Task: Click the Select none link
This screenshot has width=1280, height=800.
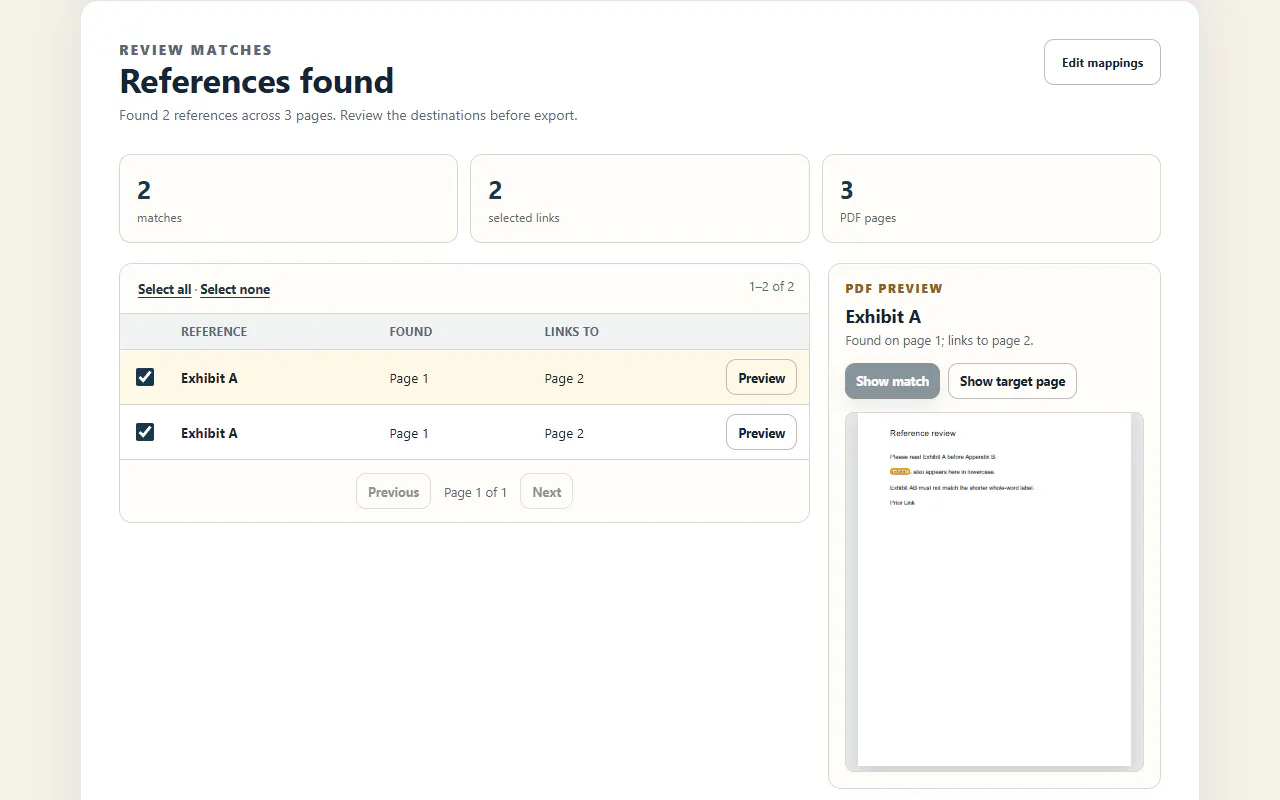Action: 235,289
